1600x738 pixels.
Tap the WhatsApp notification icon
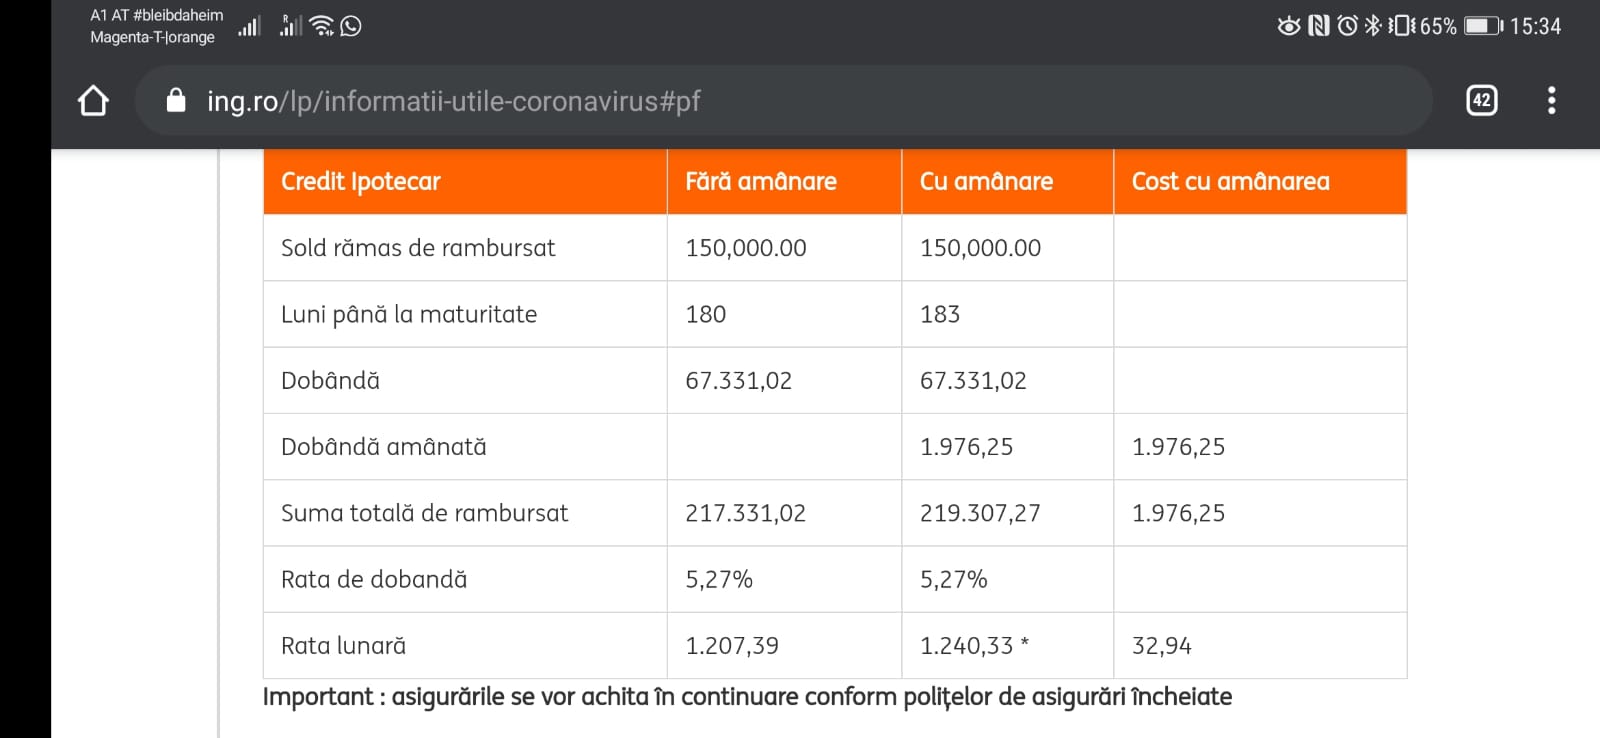coord(351,26)
